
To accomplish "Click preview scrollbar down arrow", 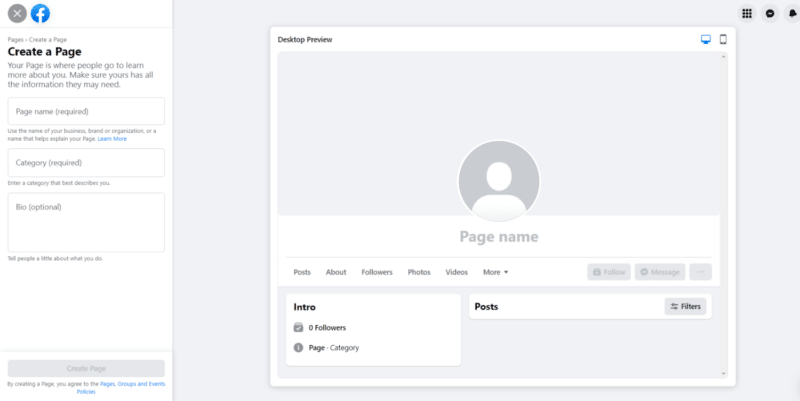I will pyautogui.click(x=723, y=373).
